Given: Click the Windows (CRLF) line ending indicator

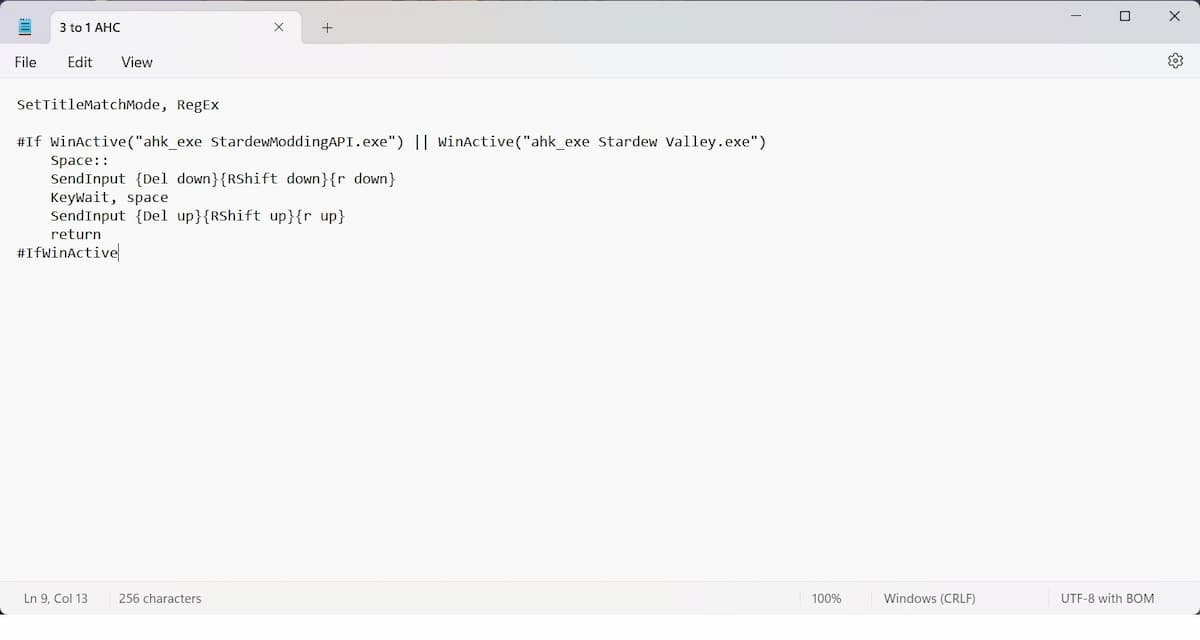Looking at the screenshot, I should point(929,598).
